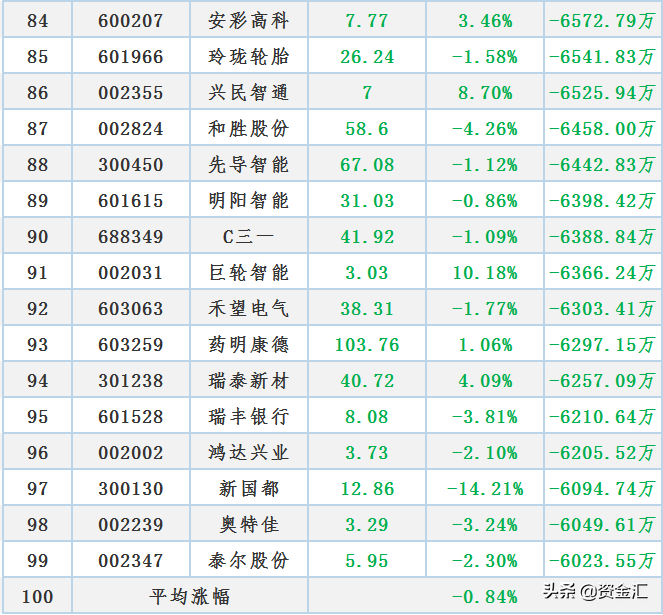Screen dimensions: 663x615
Task: Click stock code 002355
Action: pos(131,92)
